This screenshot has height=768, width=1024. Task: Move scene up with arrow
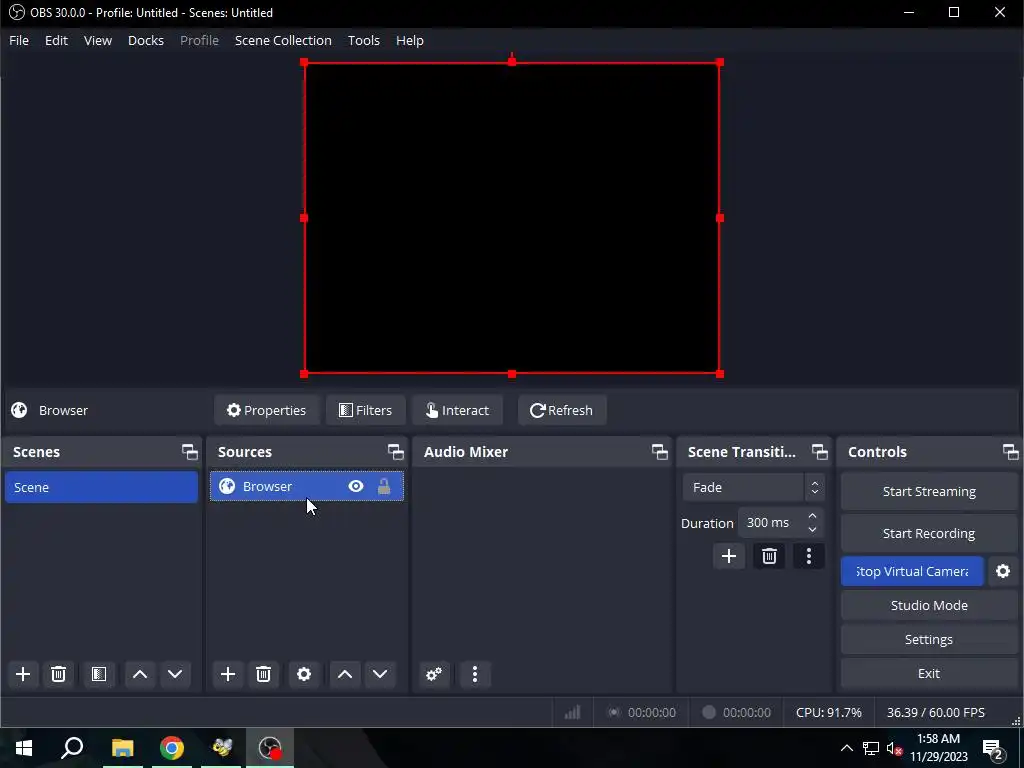coord(140,674)
